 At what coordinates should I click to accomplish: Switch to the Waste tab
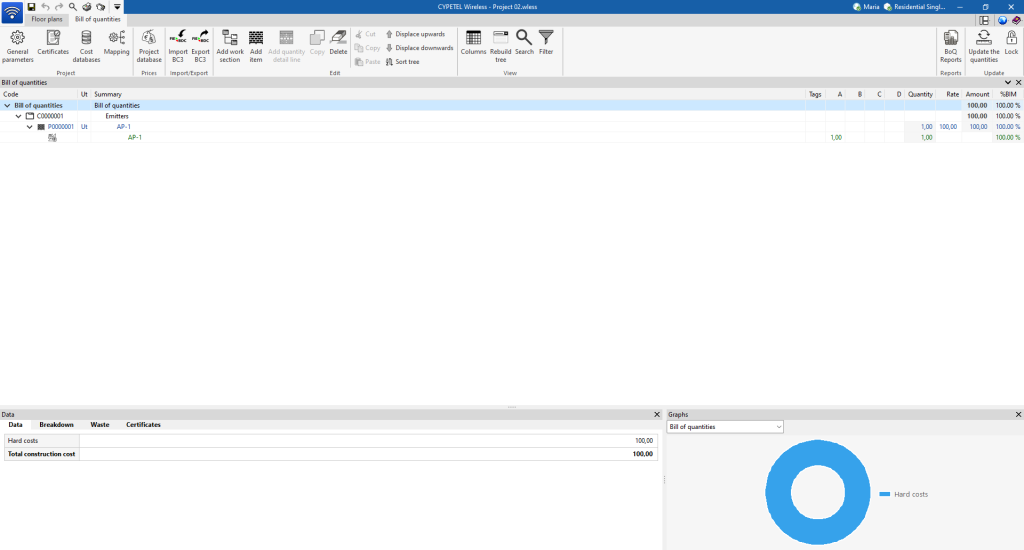coord(100,425)
